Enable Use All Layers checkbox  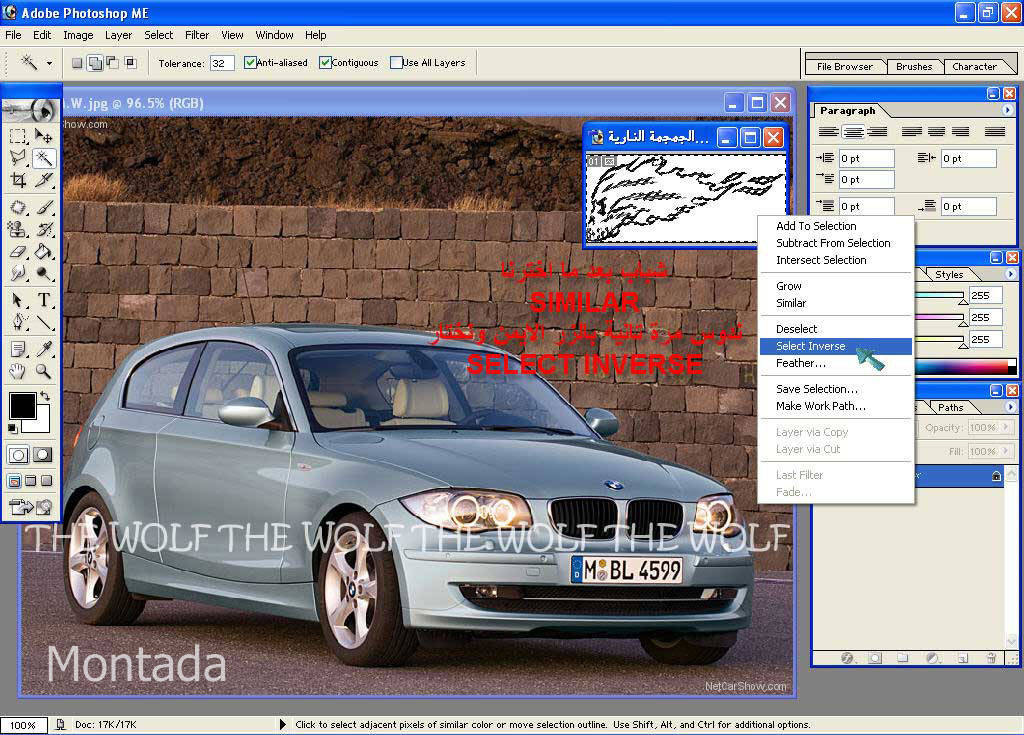(396, 63)
